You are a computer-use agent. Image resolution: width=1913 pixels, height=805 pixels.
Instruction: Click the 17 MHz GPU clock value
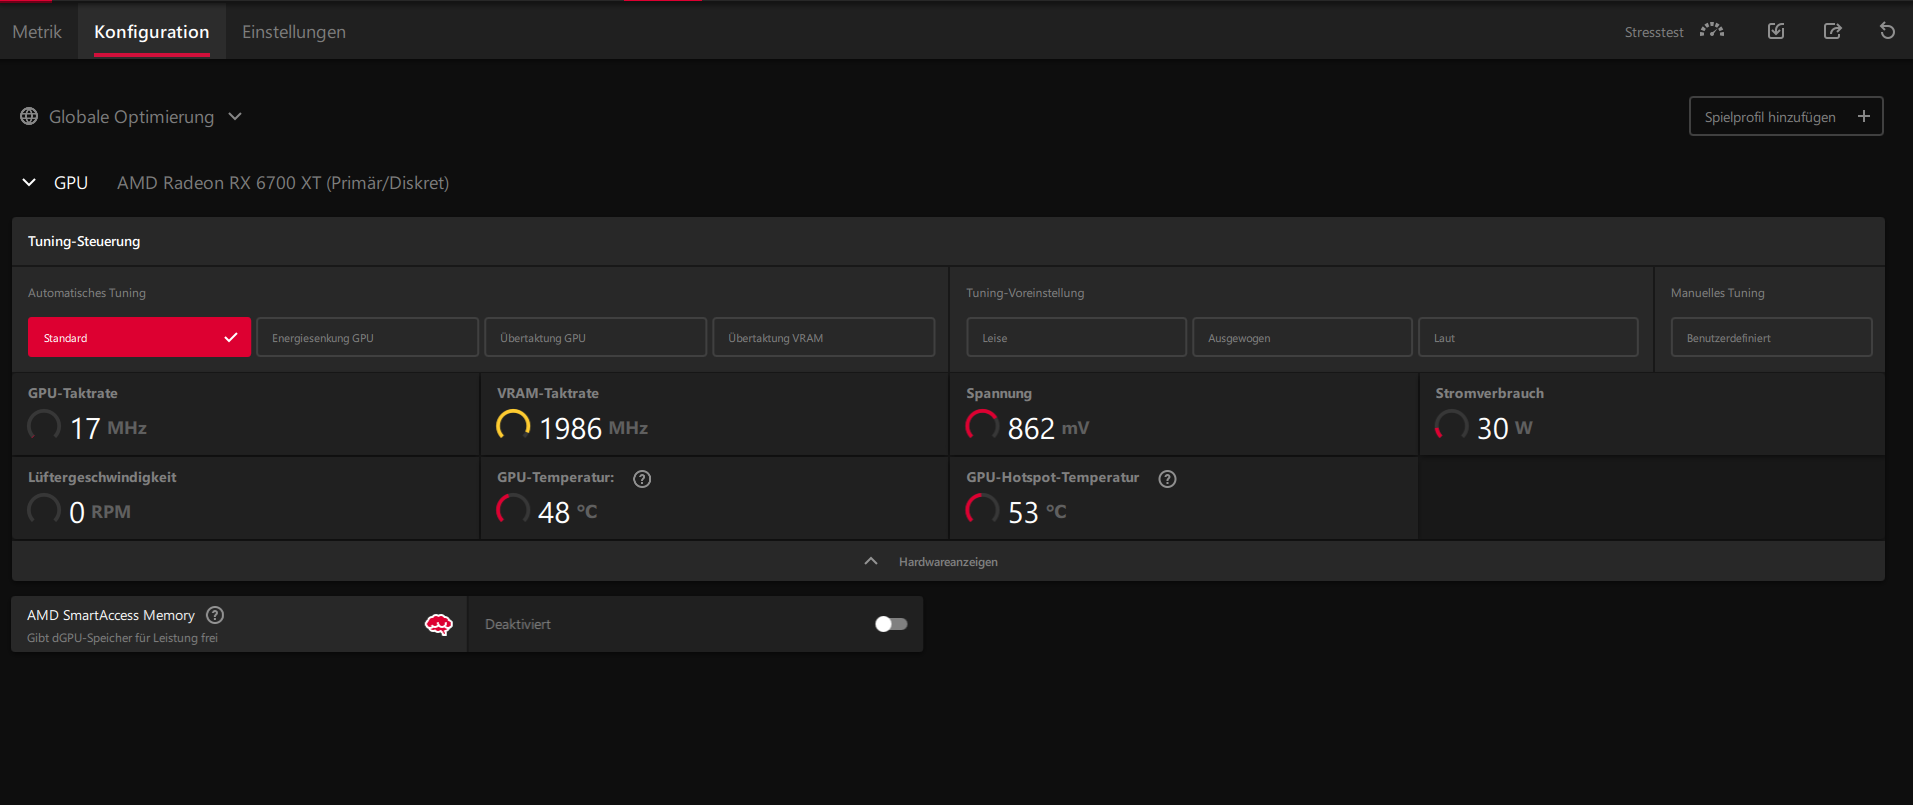tap(108, 428)
